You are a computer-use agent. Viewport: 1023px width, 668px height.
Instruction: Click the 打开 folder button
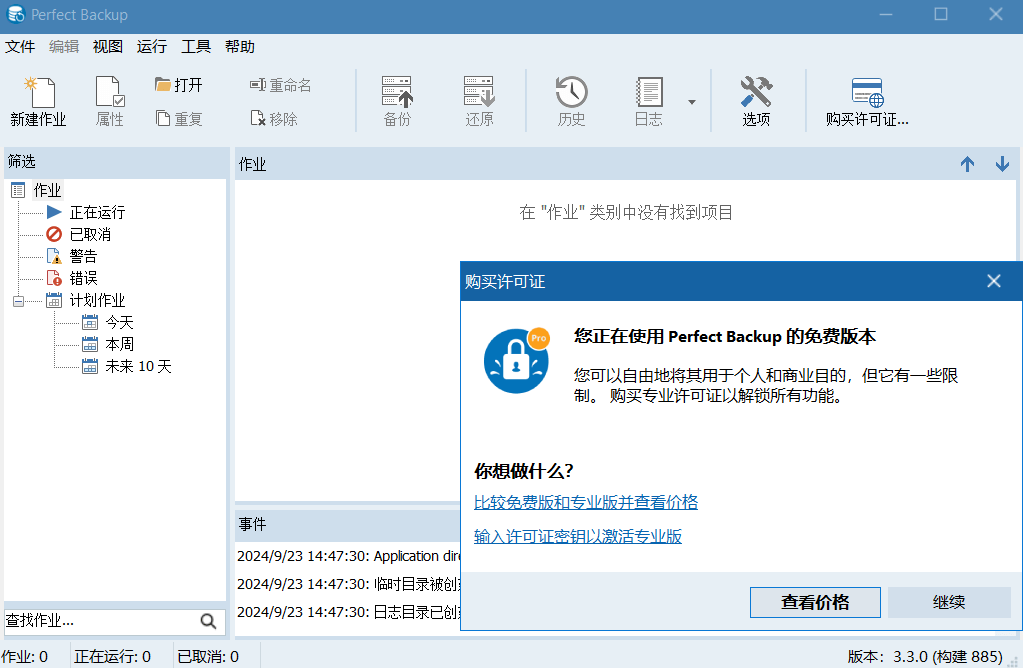pos(179,85)
